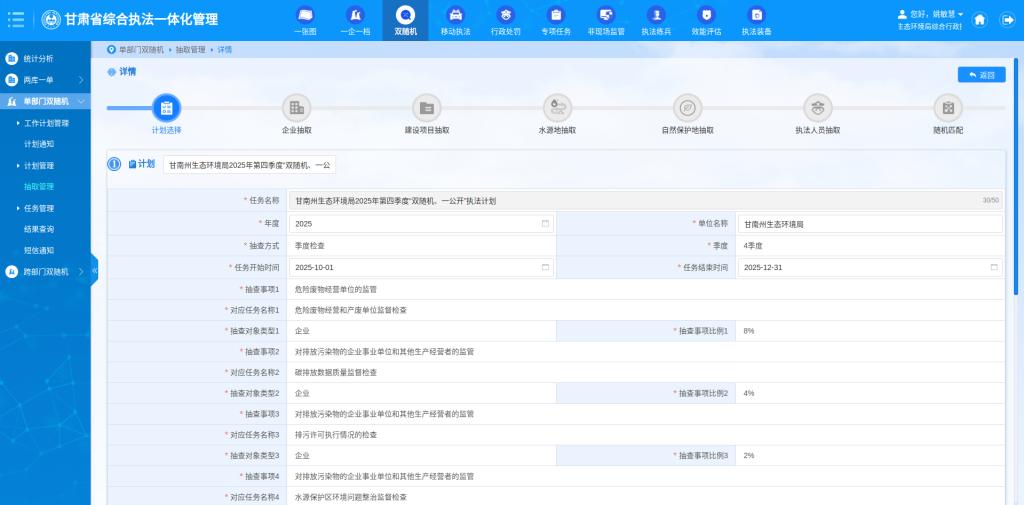The width and height of the screenshot is (1024, 505).
Task: Open the 执法装备 module icon
Action: (756, 16)
